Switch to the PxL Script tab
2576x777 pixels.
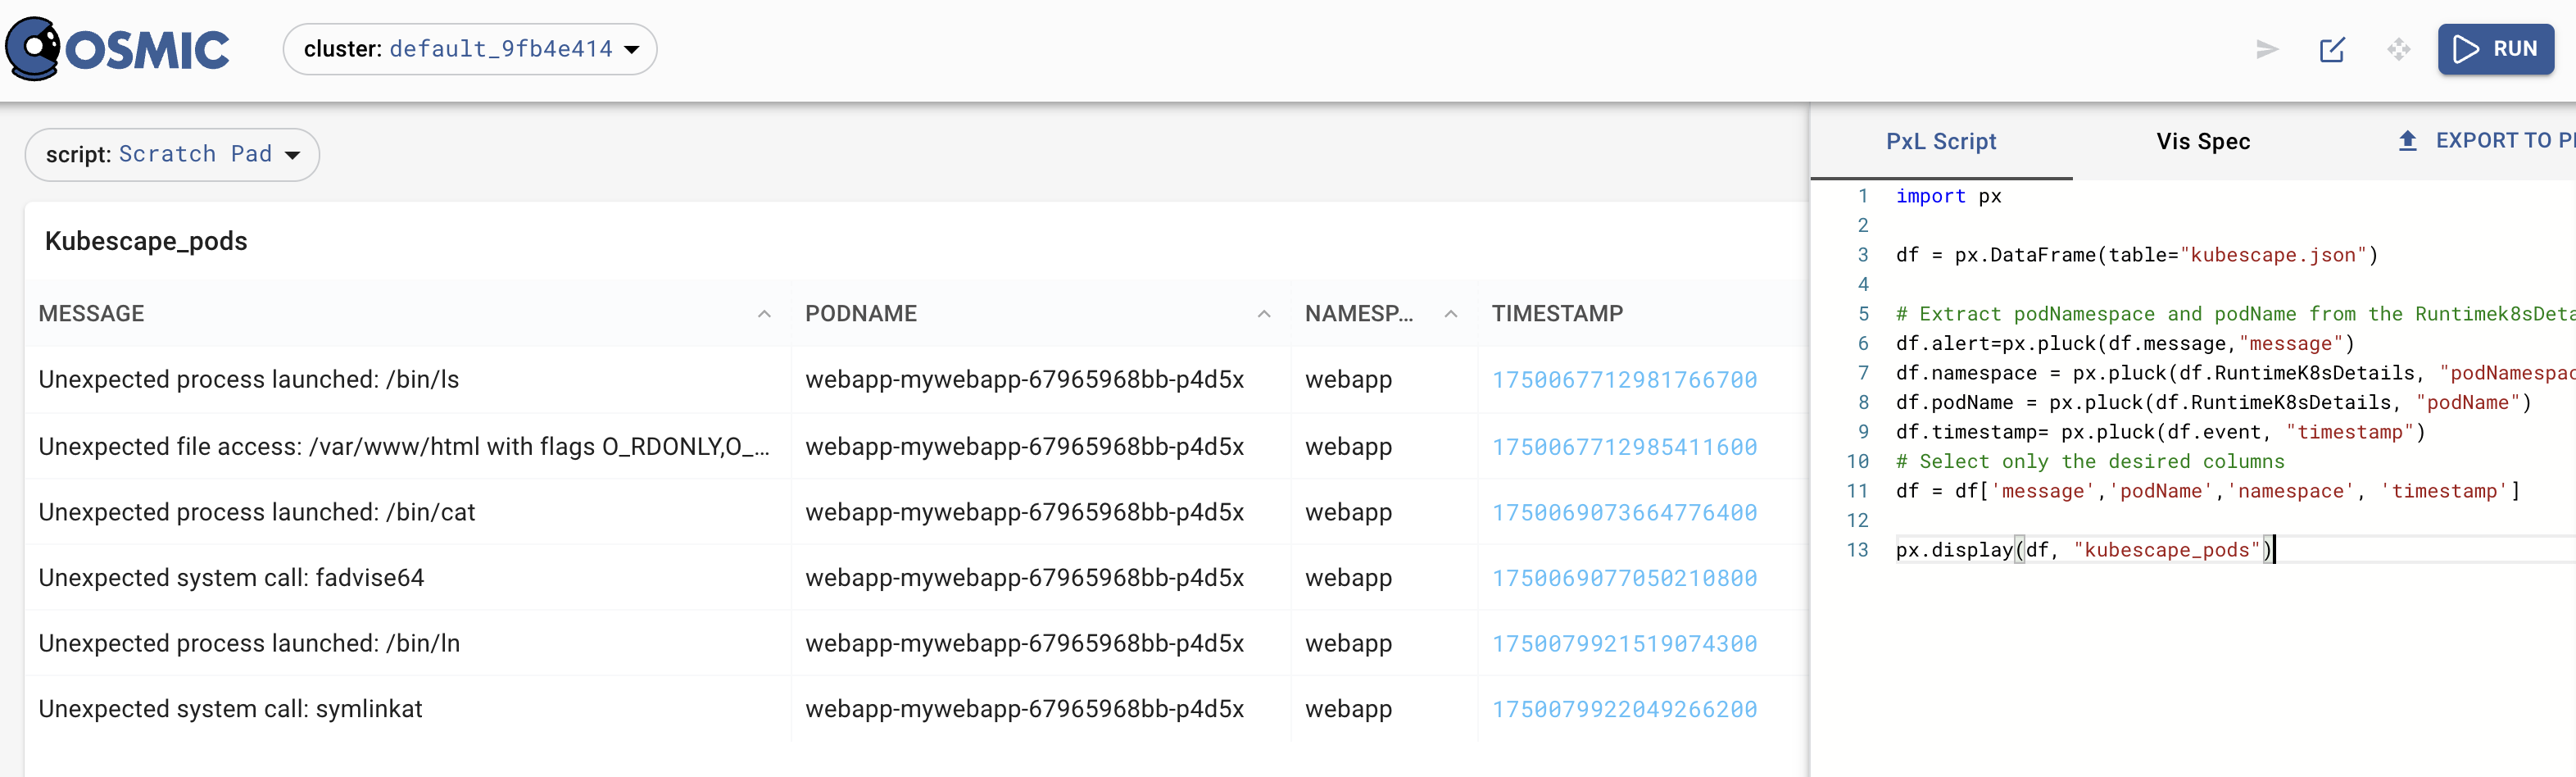point(1940,142)
